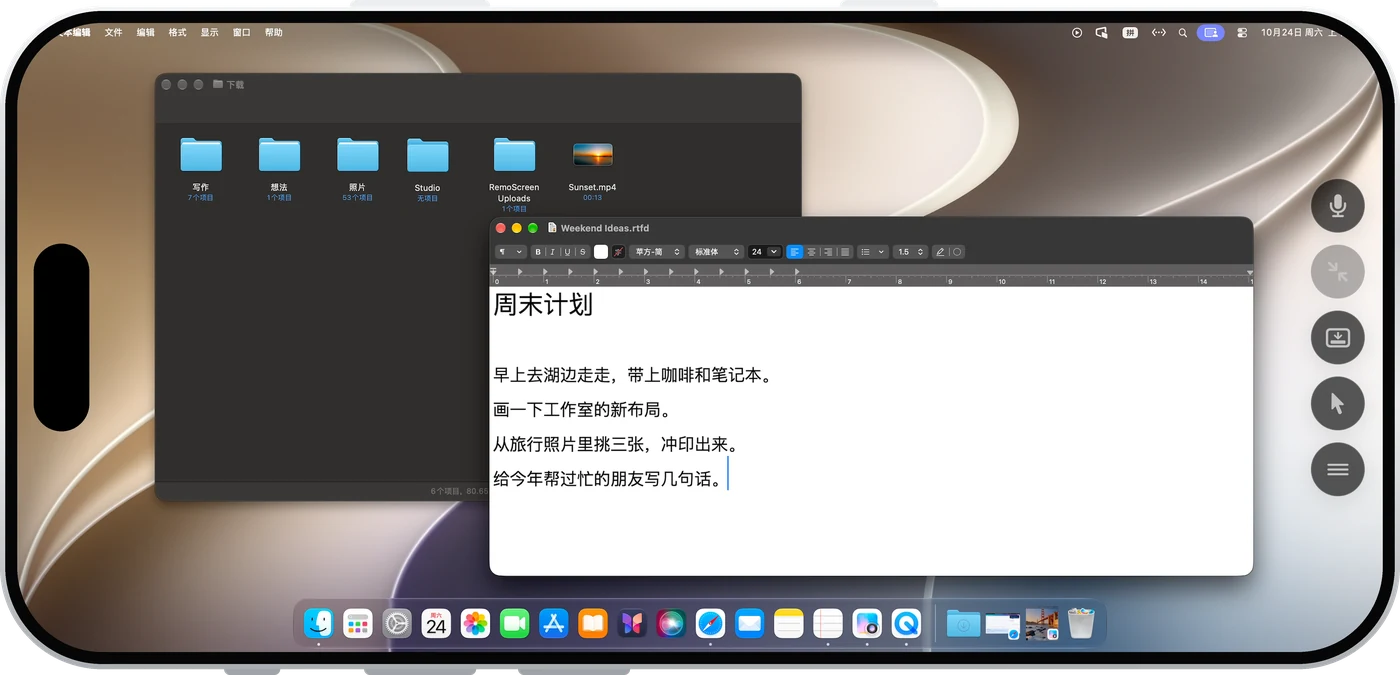Open the 苹方-简 font family dropdown
This screenshot has height=675, width=1400.
(657, 252)
